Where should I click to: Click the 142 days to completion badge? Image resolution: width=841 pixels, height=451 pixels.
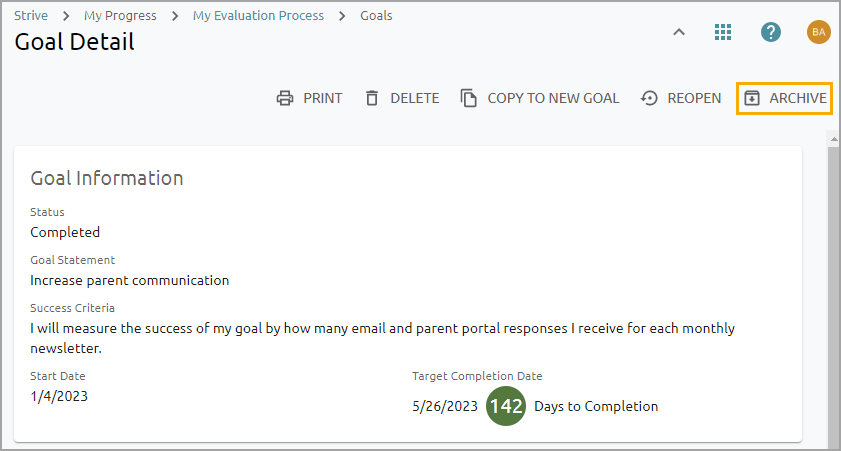[x=506, y=407]
